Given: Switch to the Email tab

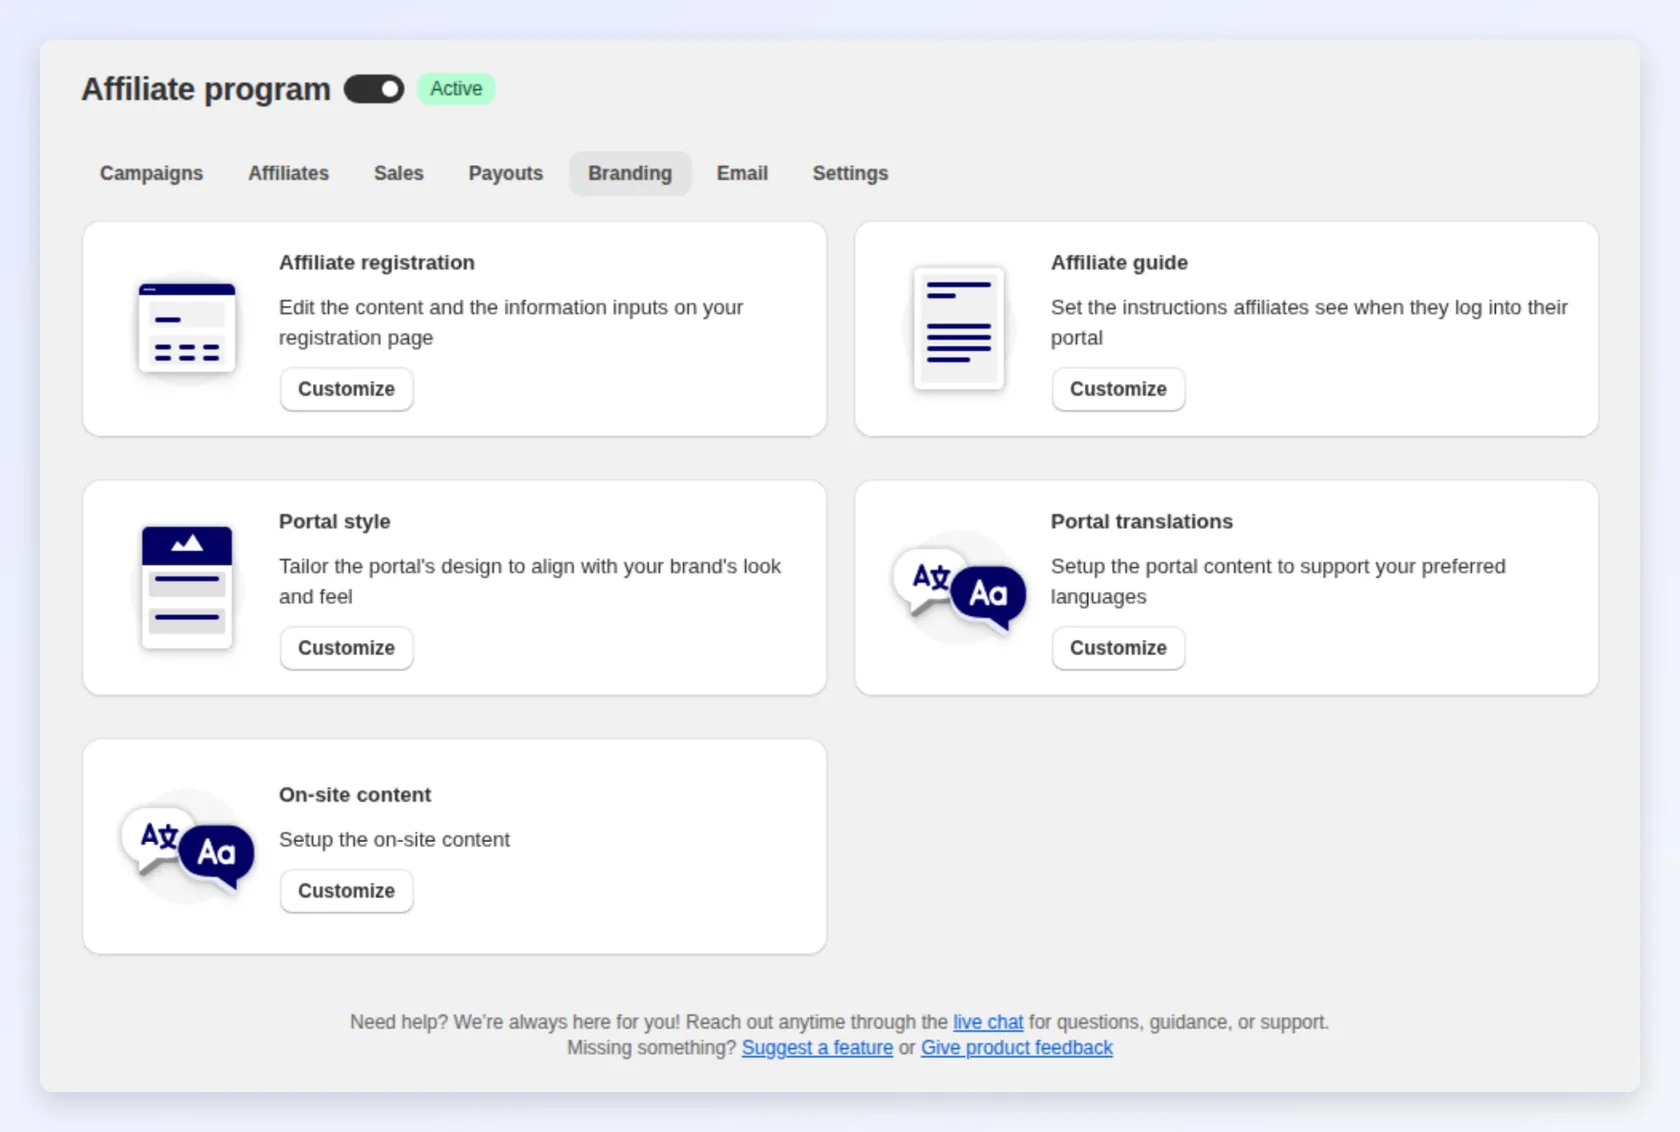Looking at the screenshot, I should point(742,173).
